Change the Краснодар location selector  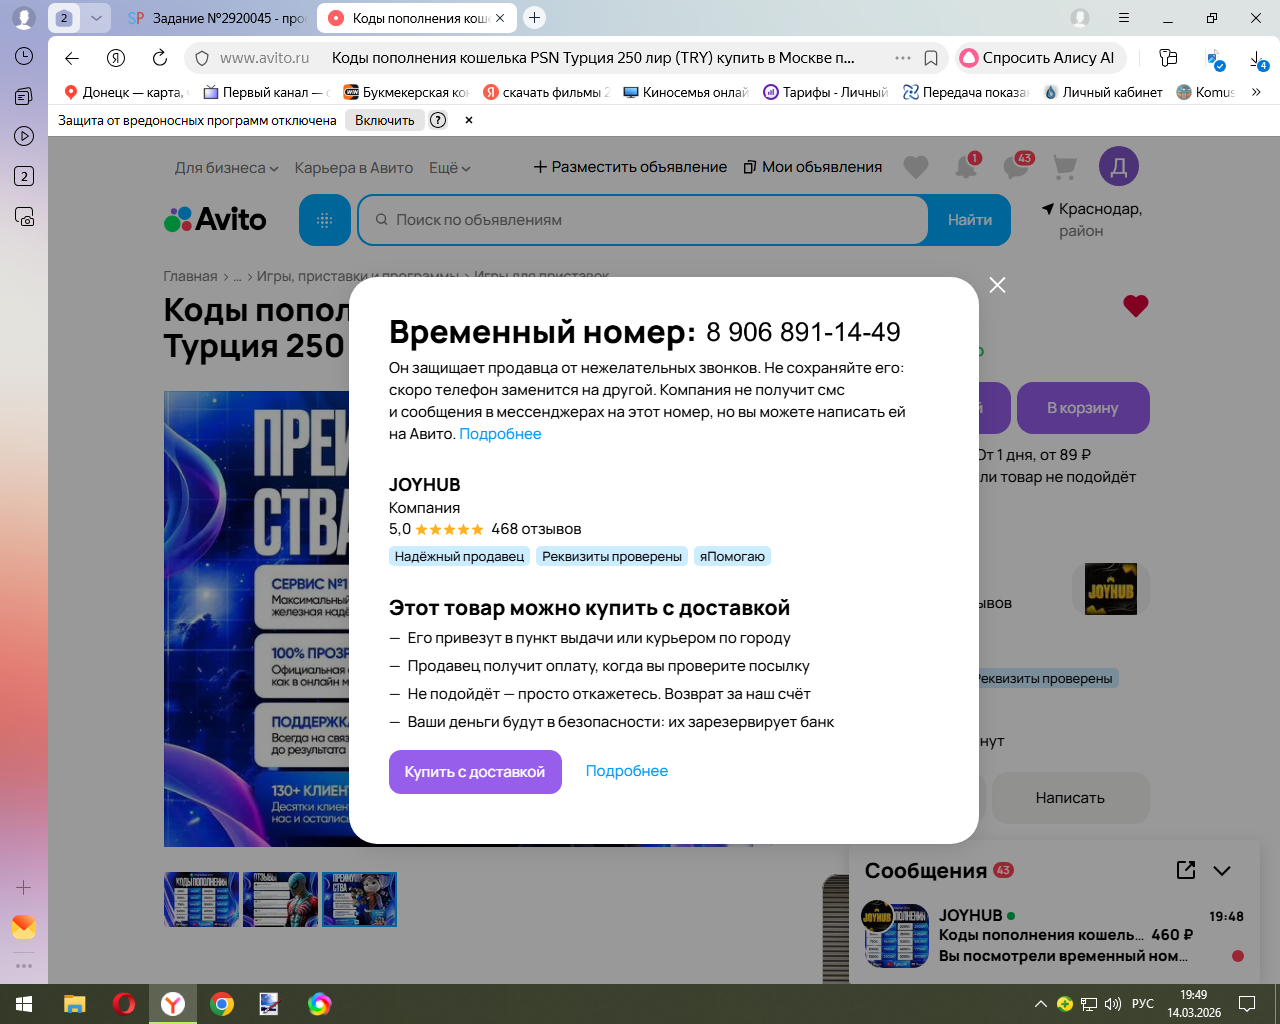click(x=1092, y=220)
